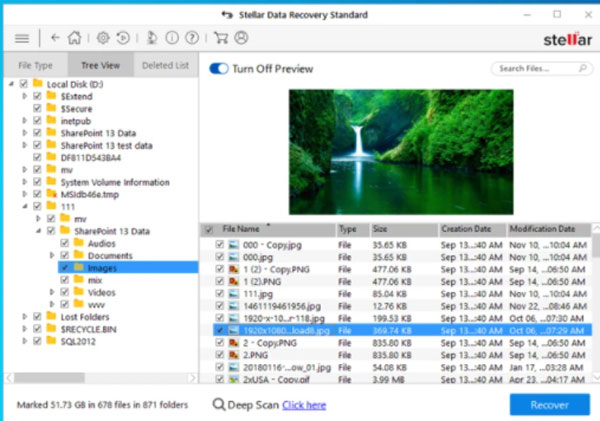Select the DF811D543BA4 folder
Image resolution: width=600 pixels, height=421 pixels.
click(x=91, y=157)
